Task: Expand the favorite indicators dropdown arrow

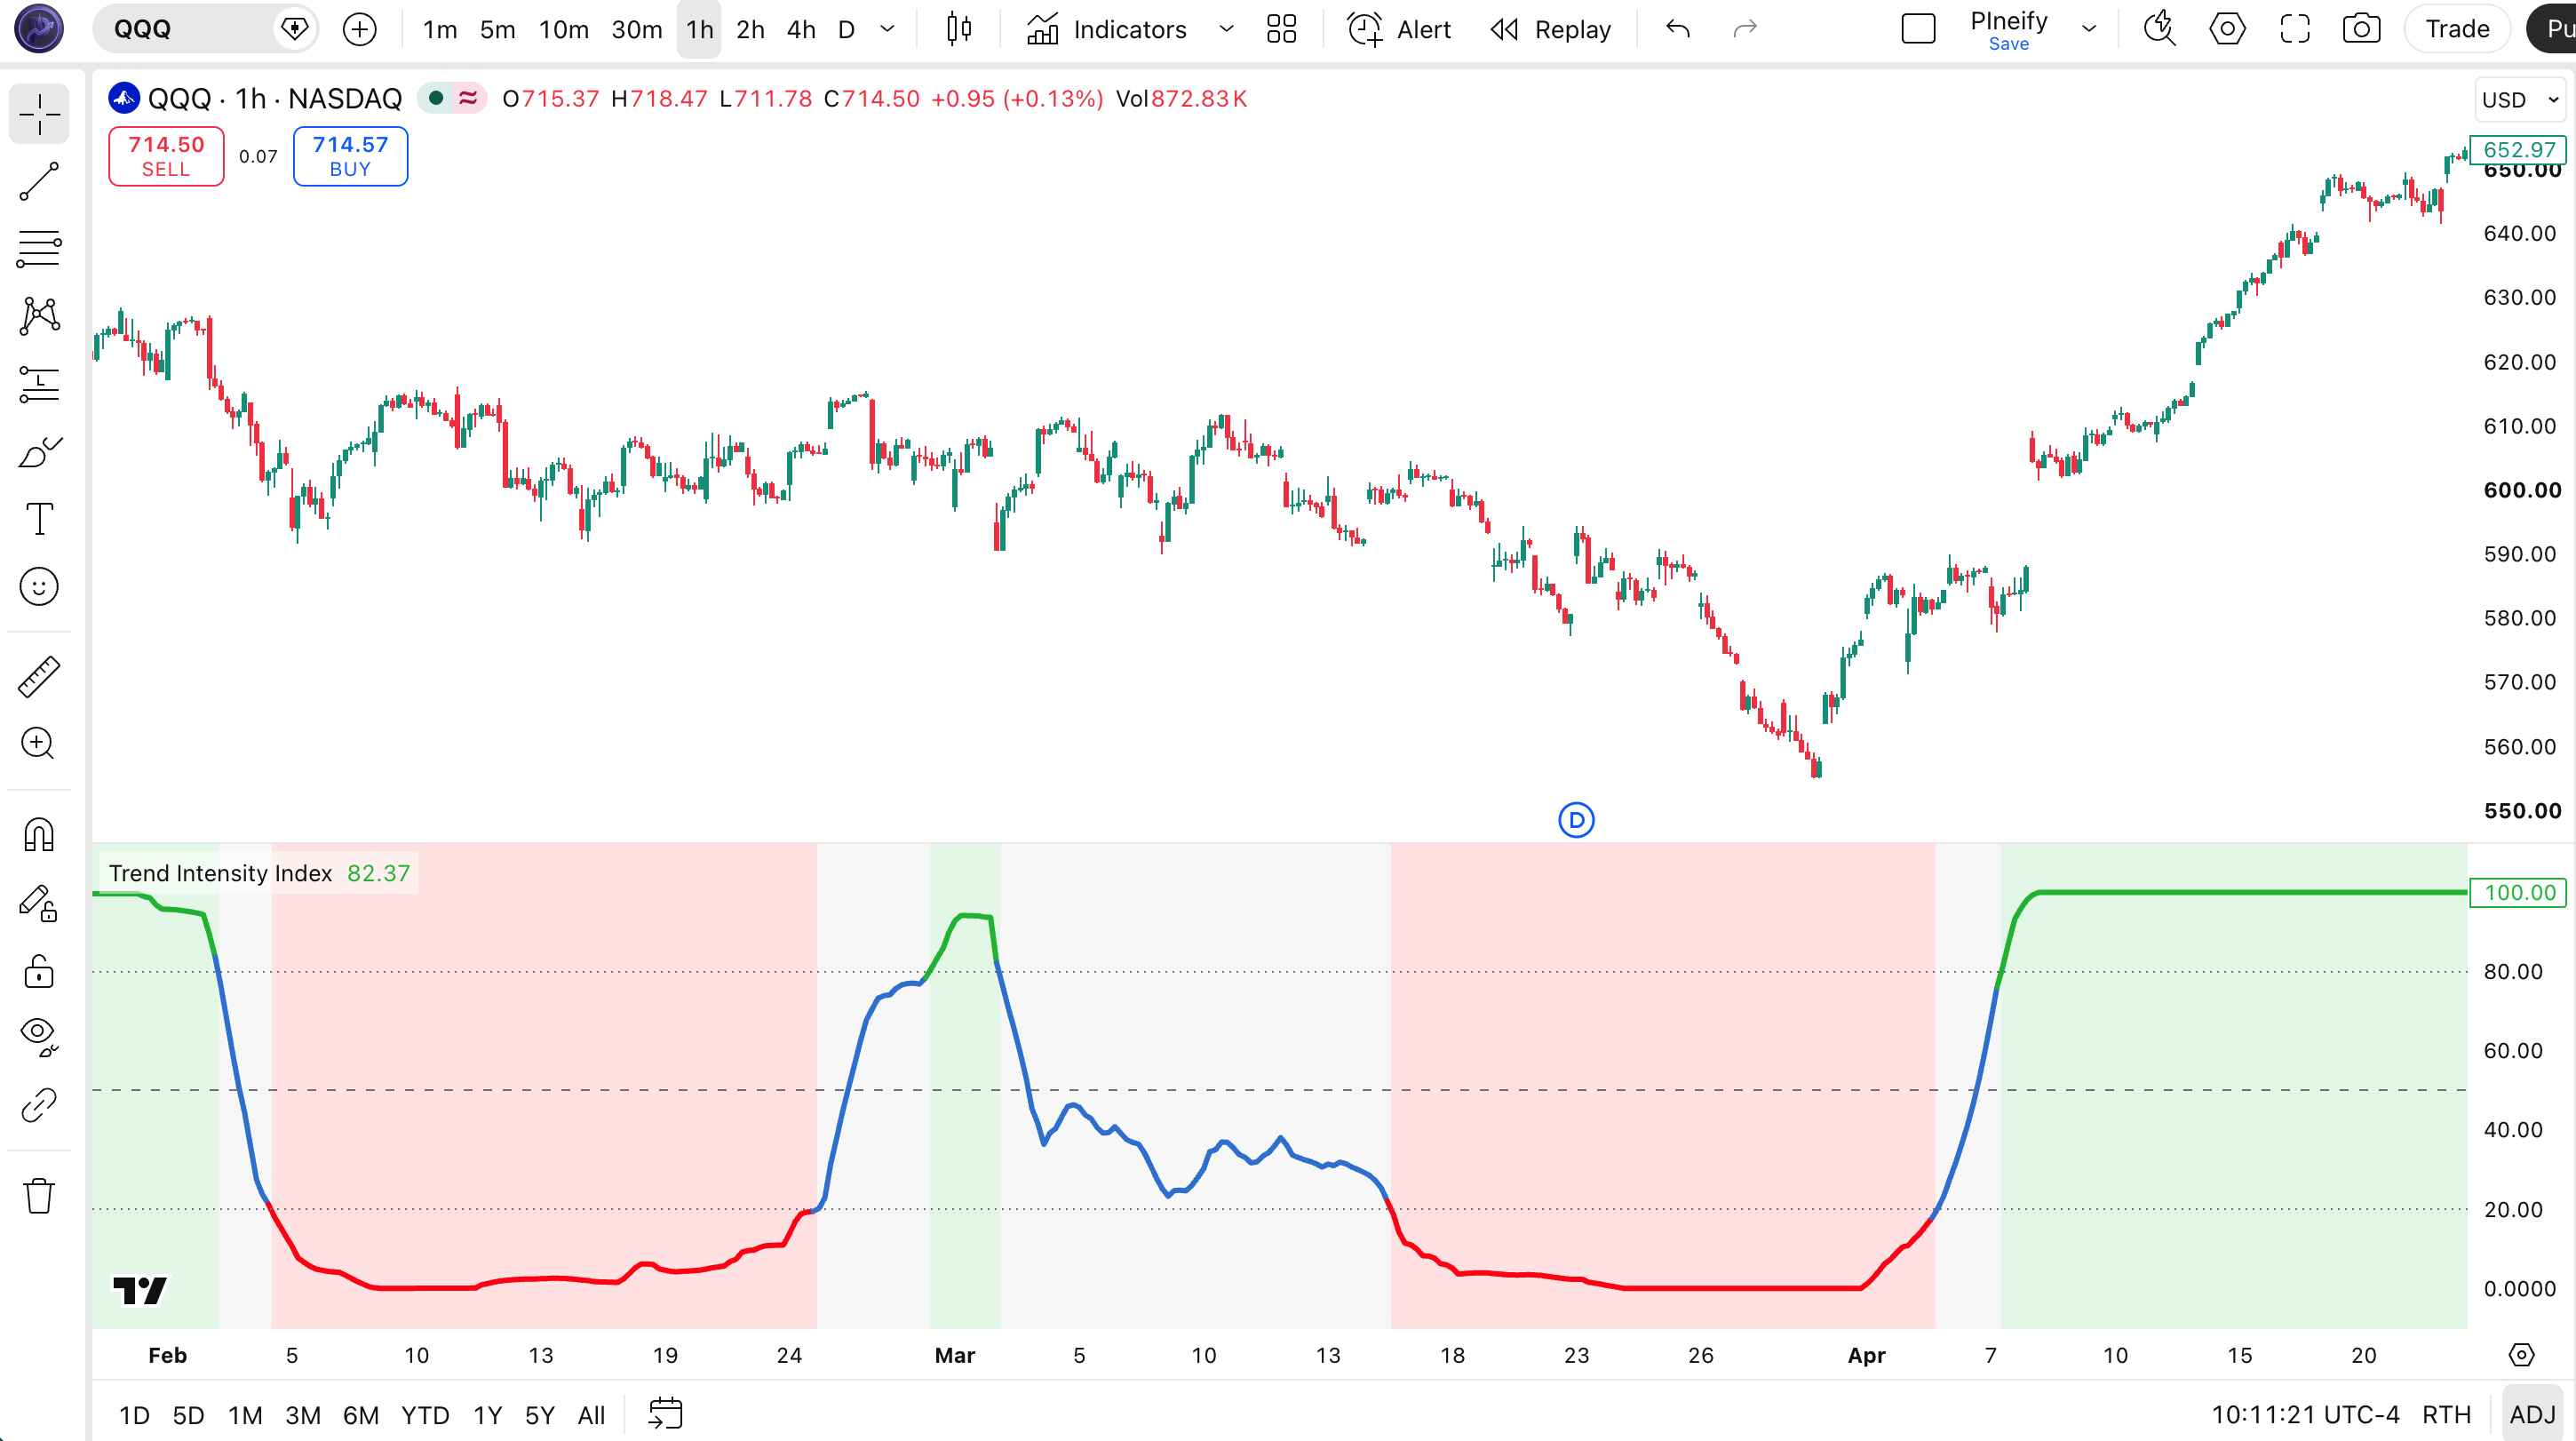Action: pyautogui.click(x=1226, y=29)
